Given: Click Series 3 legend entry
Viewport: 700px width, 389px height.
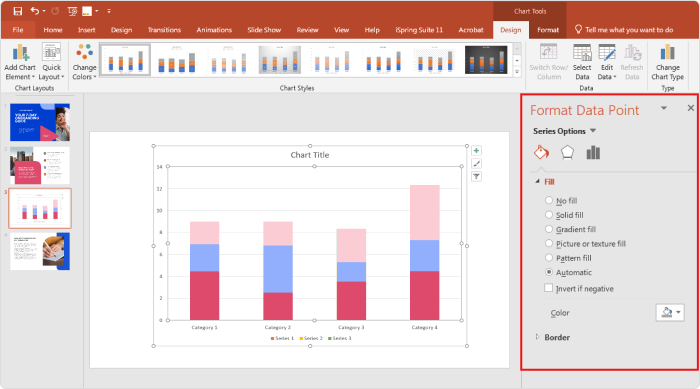Looking at the screenshot, I should pyautogui.click(x=340, y=338).
